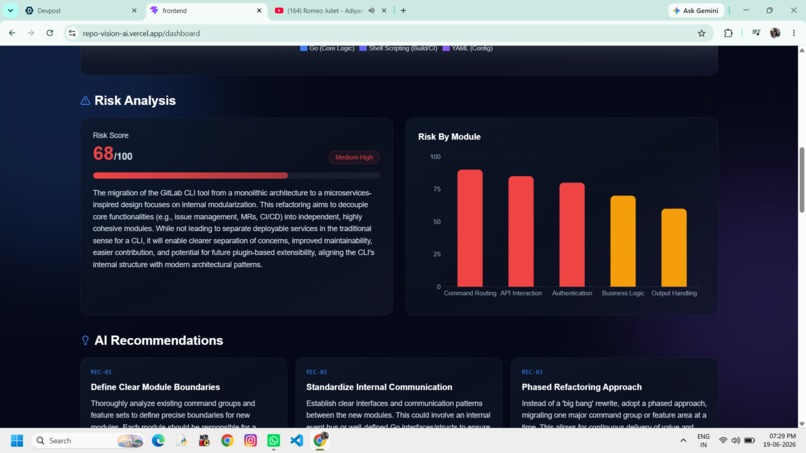806x453 pixels.
Task: Open the Extensions puzzle icon
Action: tap(728, 33)
